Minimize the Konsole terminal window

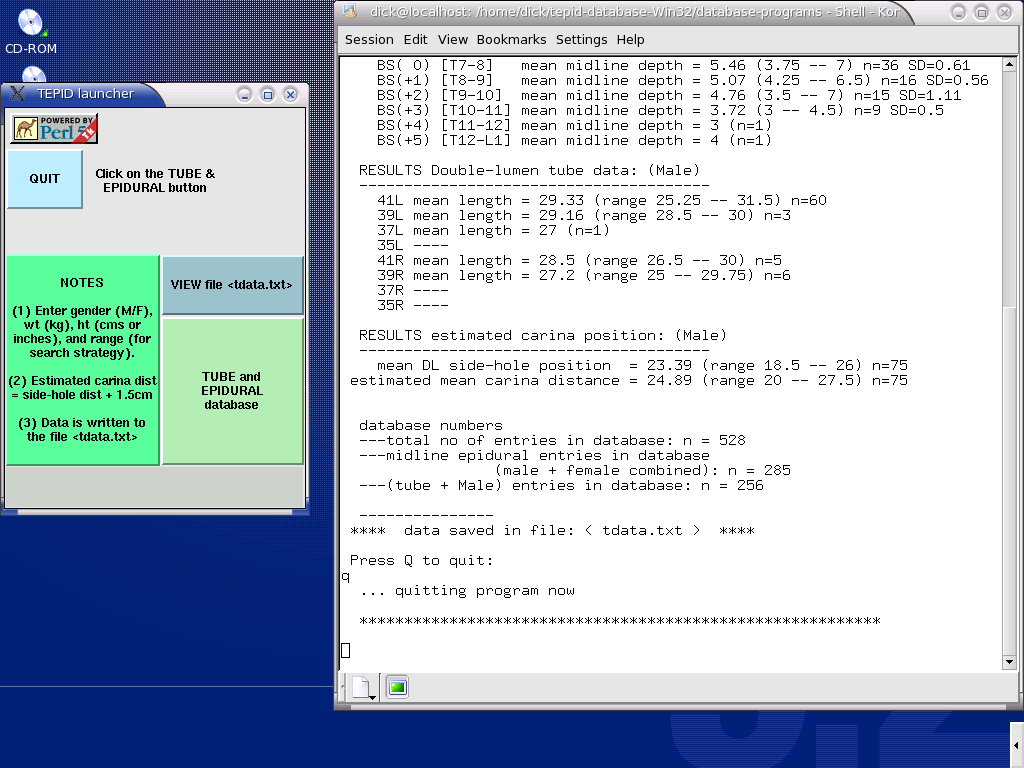tap(956, 12)
